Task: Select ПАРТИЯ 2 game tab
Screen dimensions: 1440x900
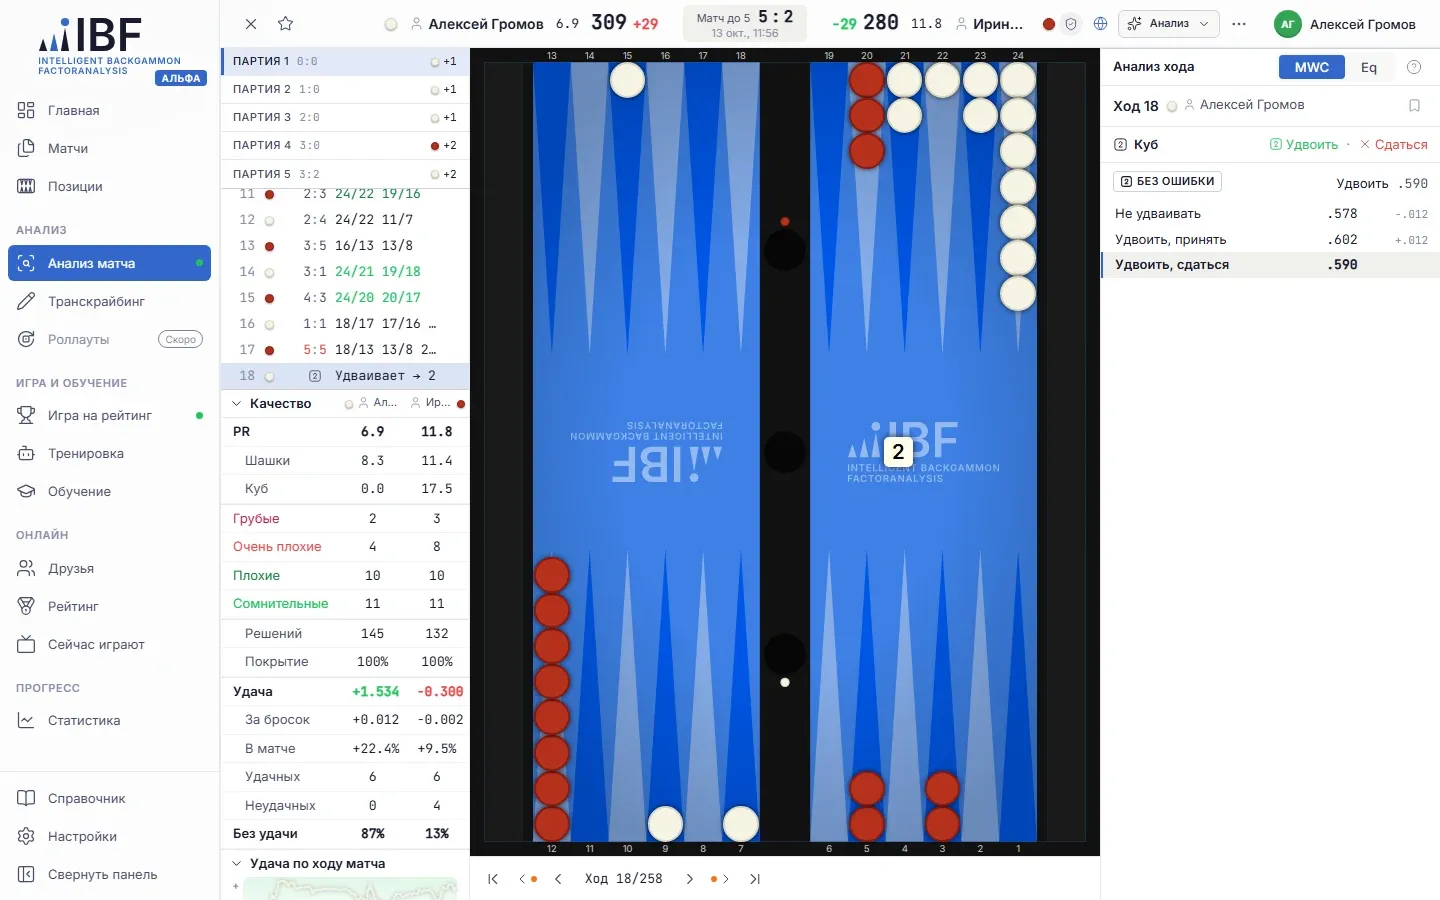Action: click(345, 89)
